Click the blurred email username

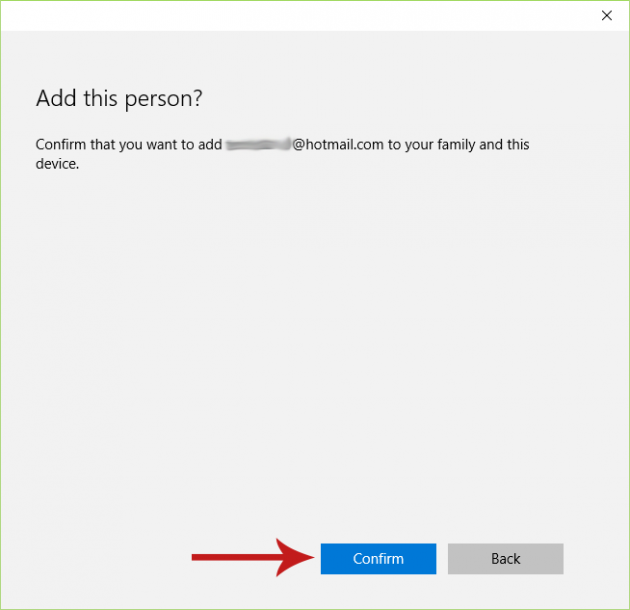click(x=258, y=145)
